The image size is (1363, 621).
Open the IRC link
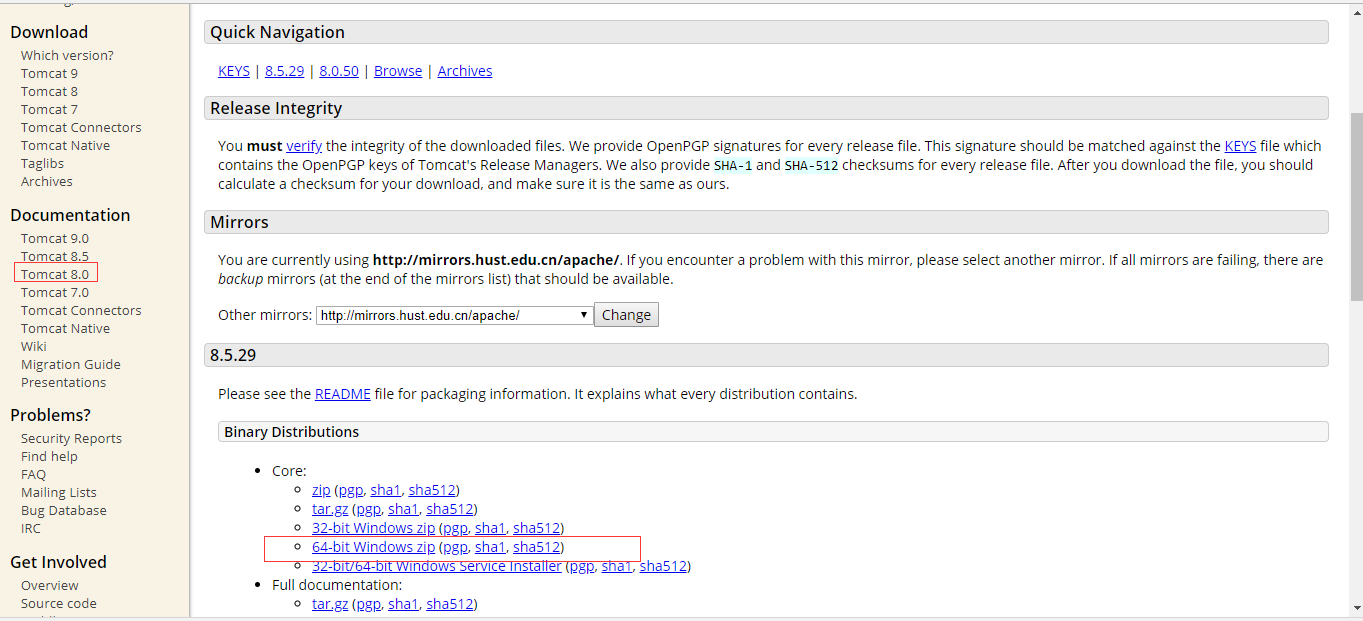[31, 528]
